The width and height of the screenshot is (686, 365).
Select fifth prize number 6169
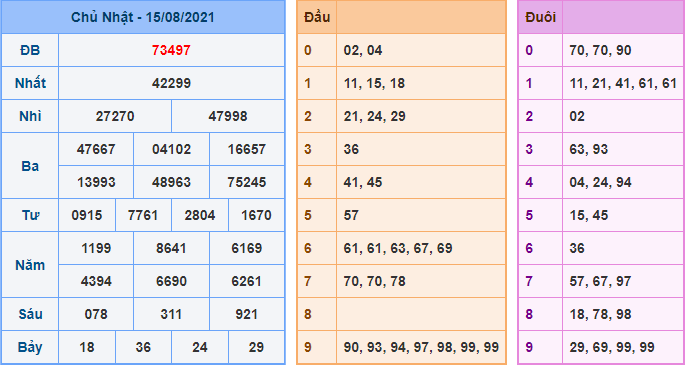pos(247,248)
